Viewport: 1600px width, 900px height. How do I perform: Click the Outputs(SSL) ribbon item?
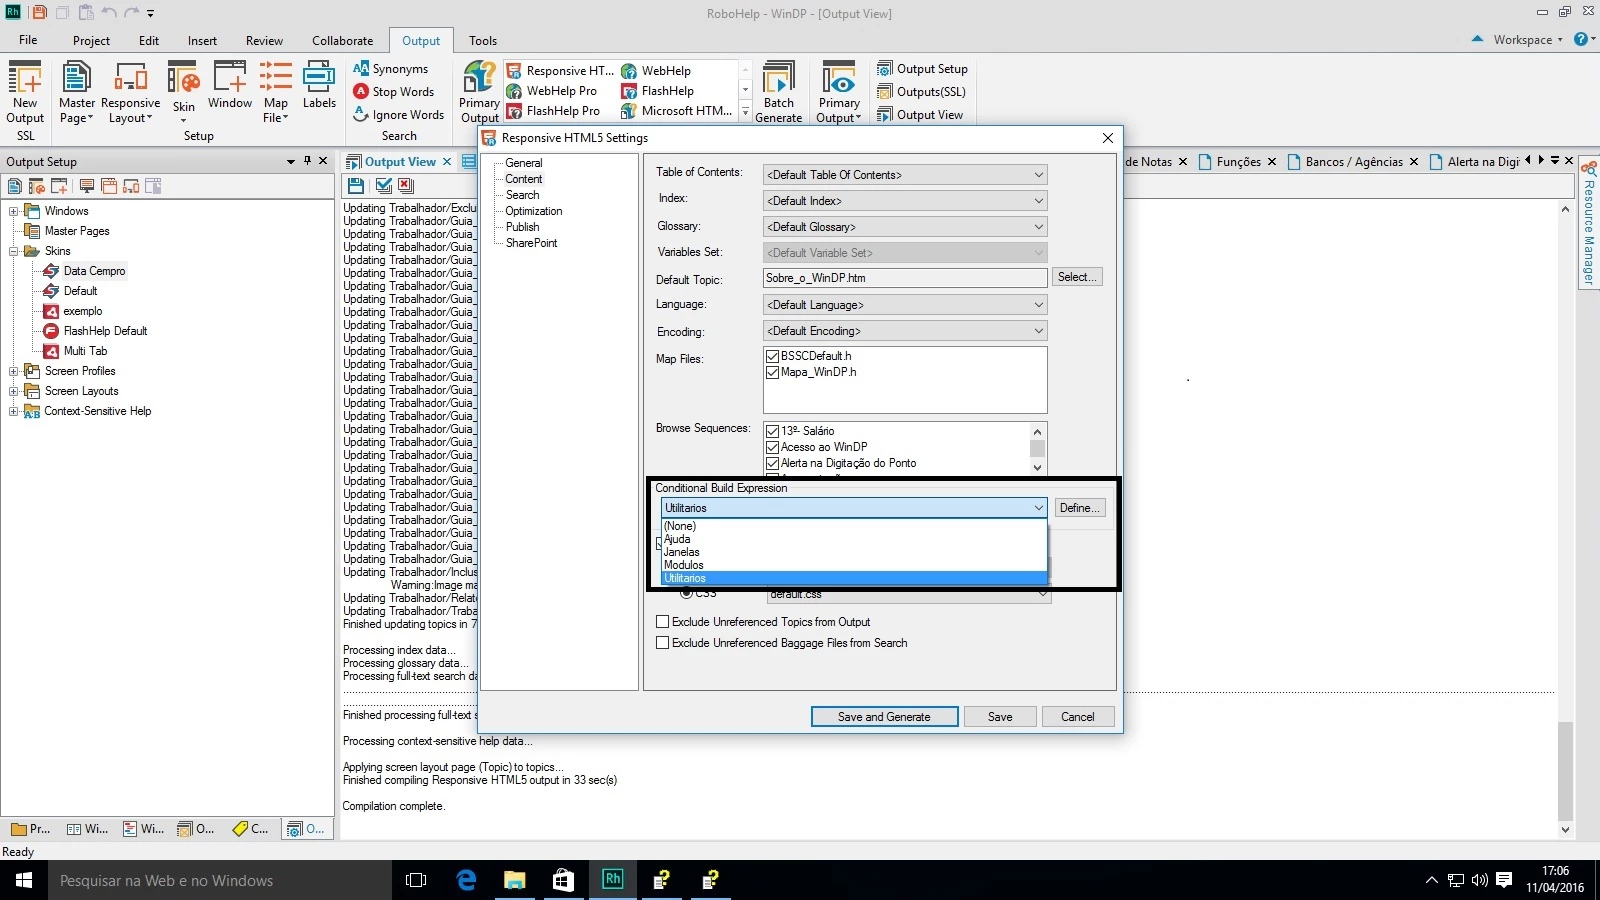pyautogui.click(x=921, y=92)
